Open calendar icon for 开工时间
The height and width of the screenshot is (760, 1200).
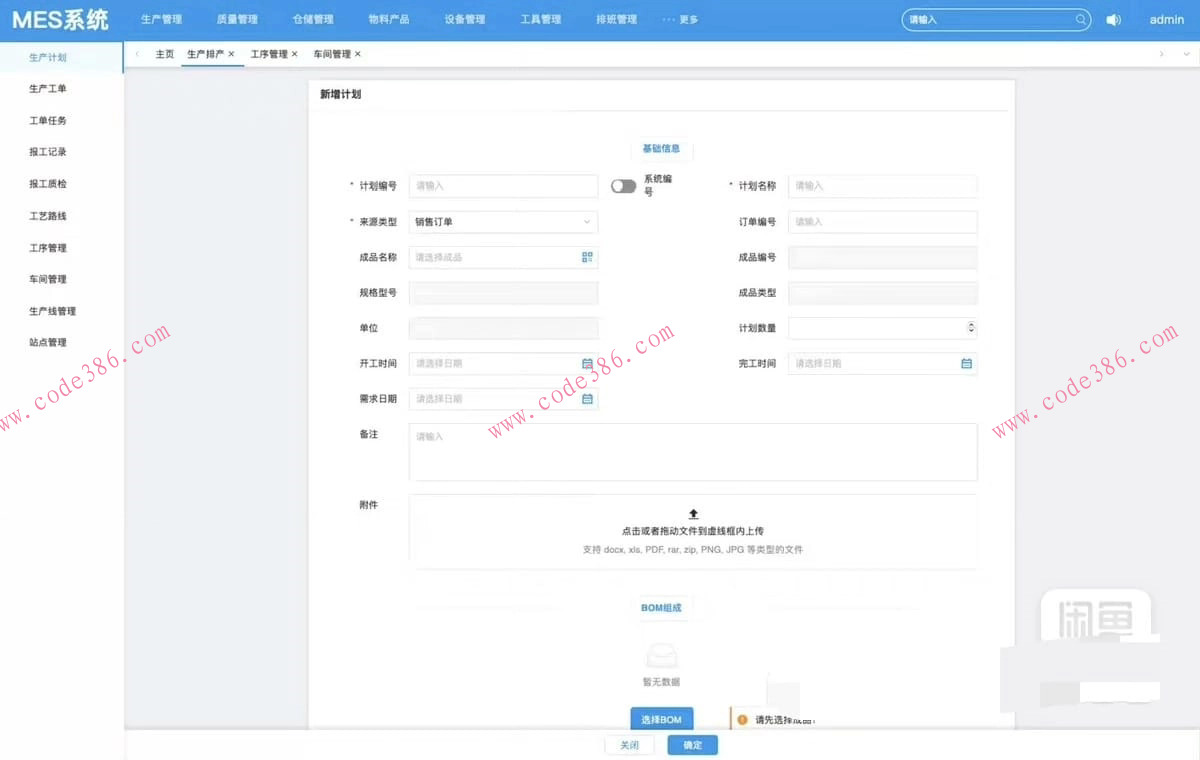point(587,364)
